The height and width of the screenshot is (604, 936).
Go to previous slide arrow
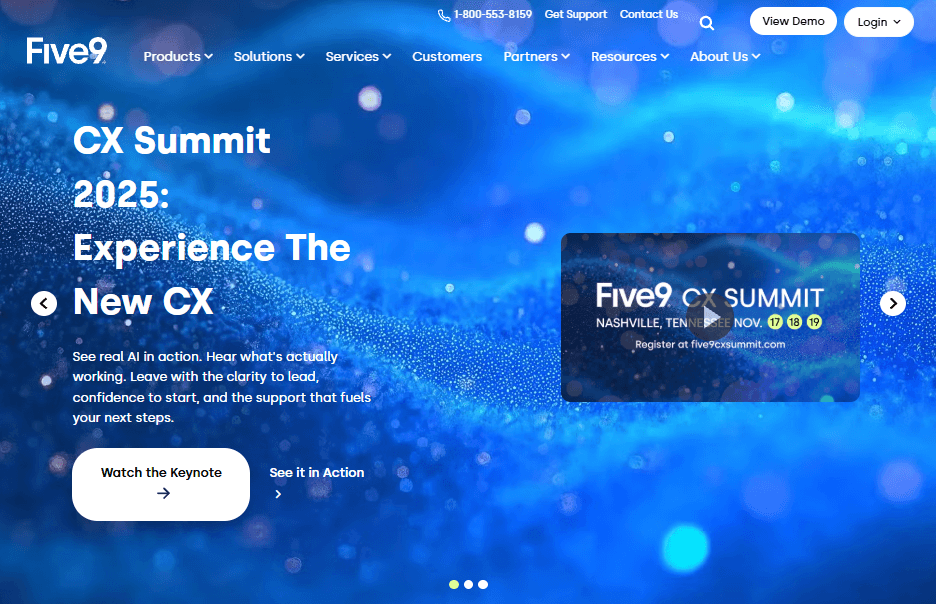(x=44, y=304)
